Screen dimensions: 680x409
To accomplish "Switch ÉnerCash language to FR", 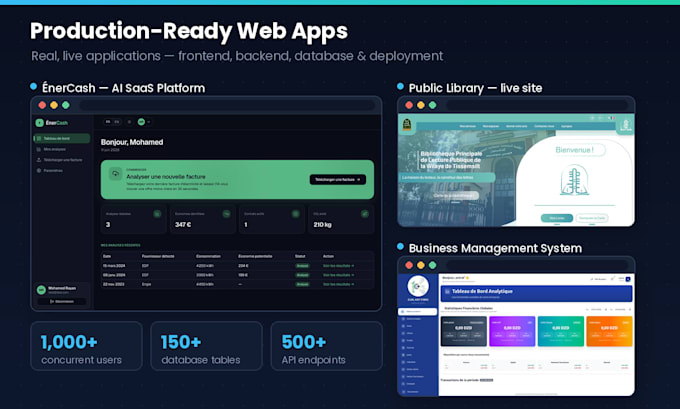I will (108, 122).
